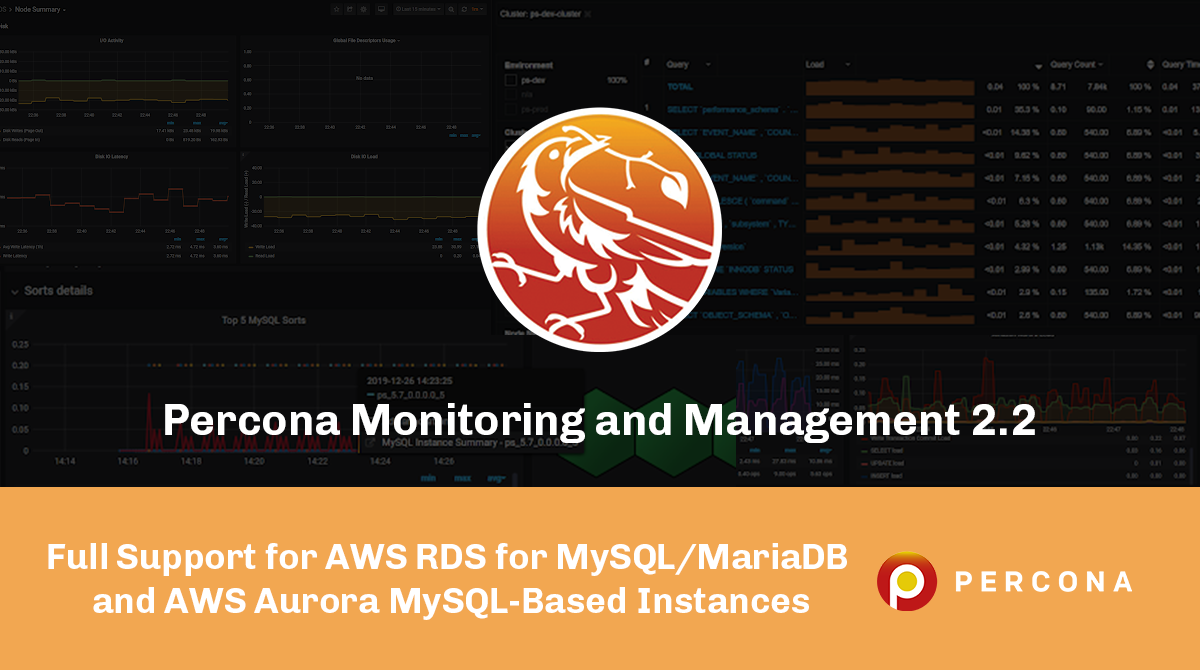
Task: Star this dashboard as favorite
Action: pyautogui.click(x=336, y=9)
